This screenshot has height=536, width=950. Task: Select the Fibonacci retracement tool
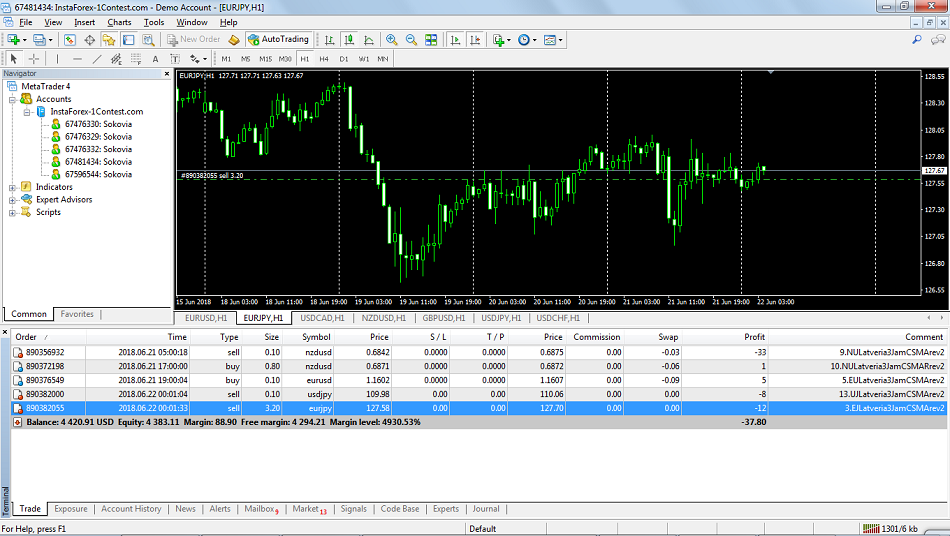tap(136, 59)
